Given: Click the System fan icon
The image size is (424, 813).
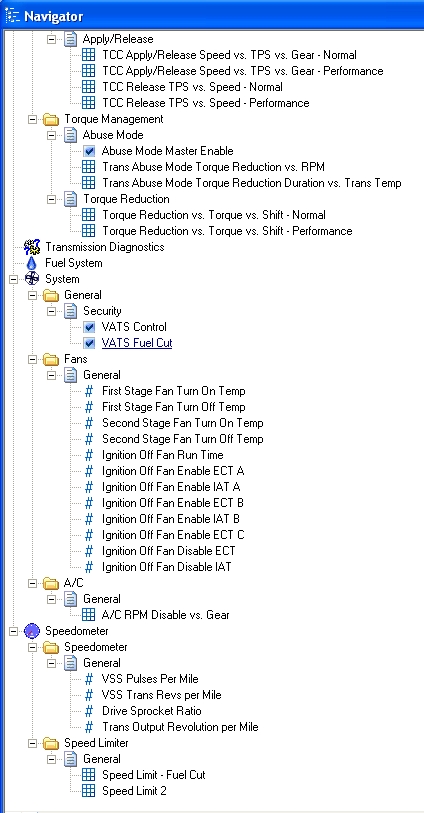Looking at the screenshot, I should click(32, 279).
